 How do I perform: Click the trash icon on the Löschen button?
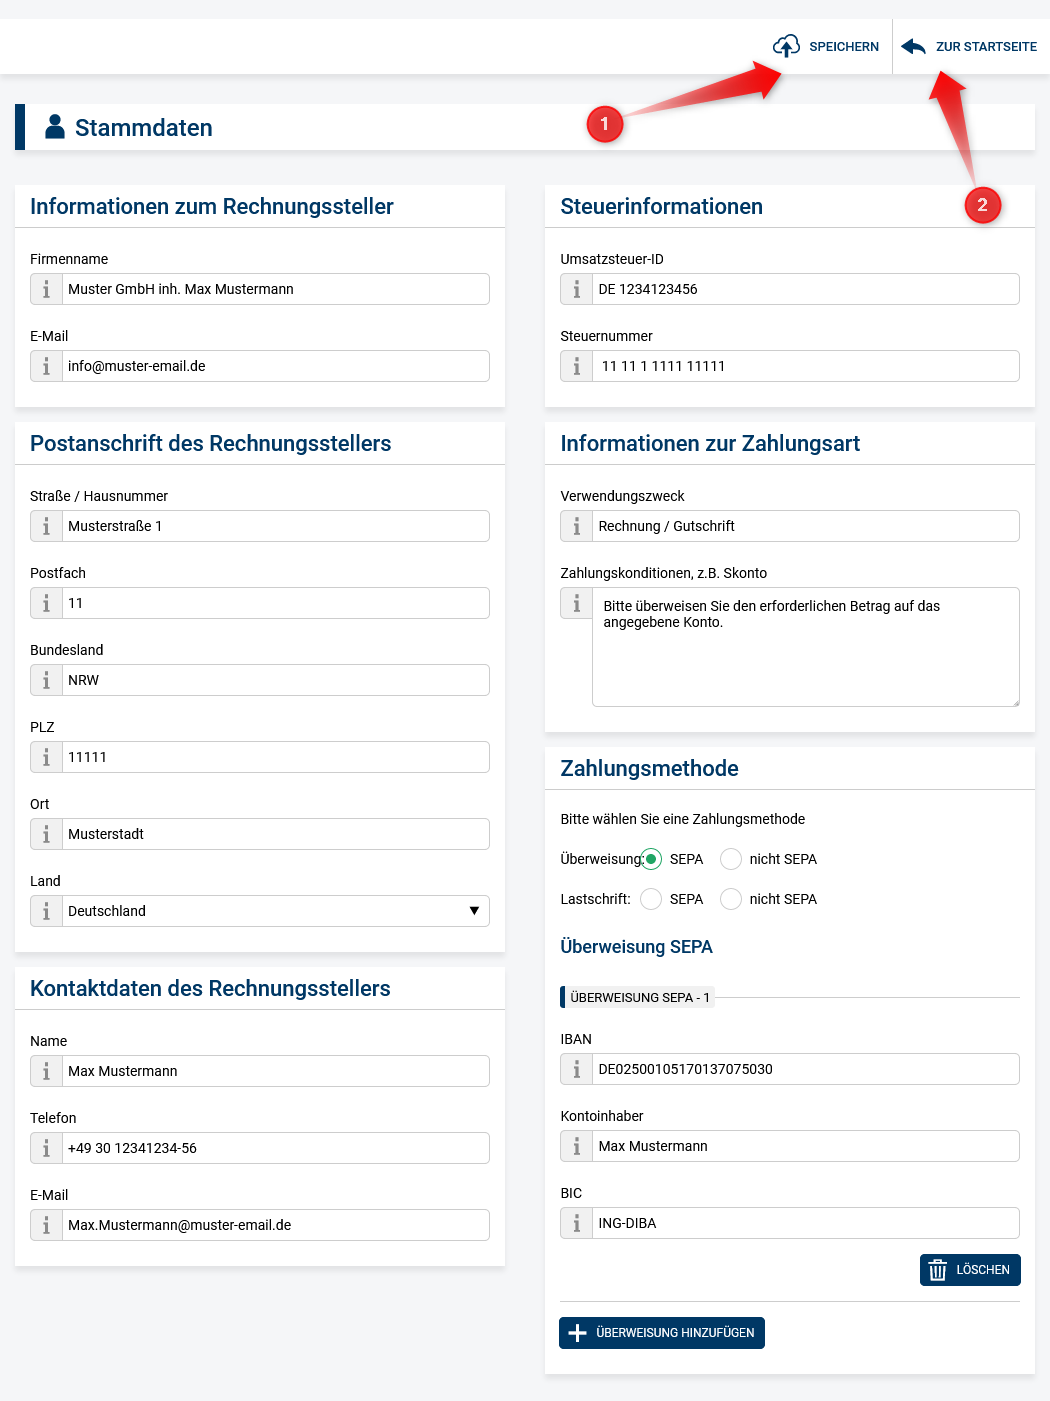pos(938,1270)
